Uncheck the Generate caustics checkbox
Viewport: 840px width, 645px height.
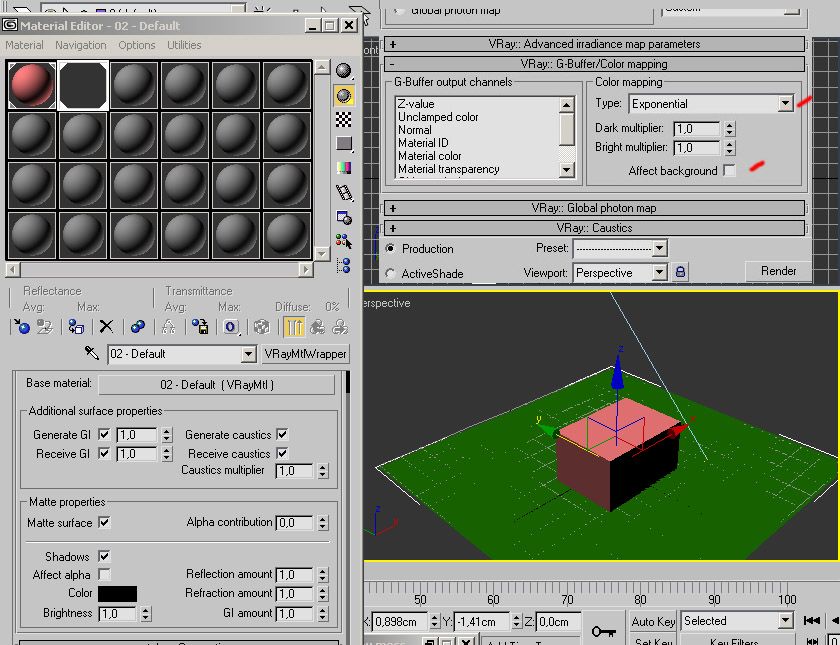click(282, 434)
